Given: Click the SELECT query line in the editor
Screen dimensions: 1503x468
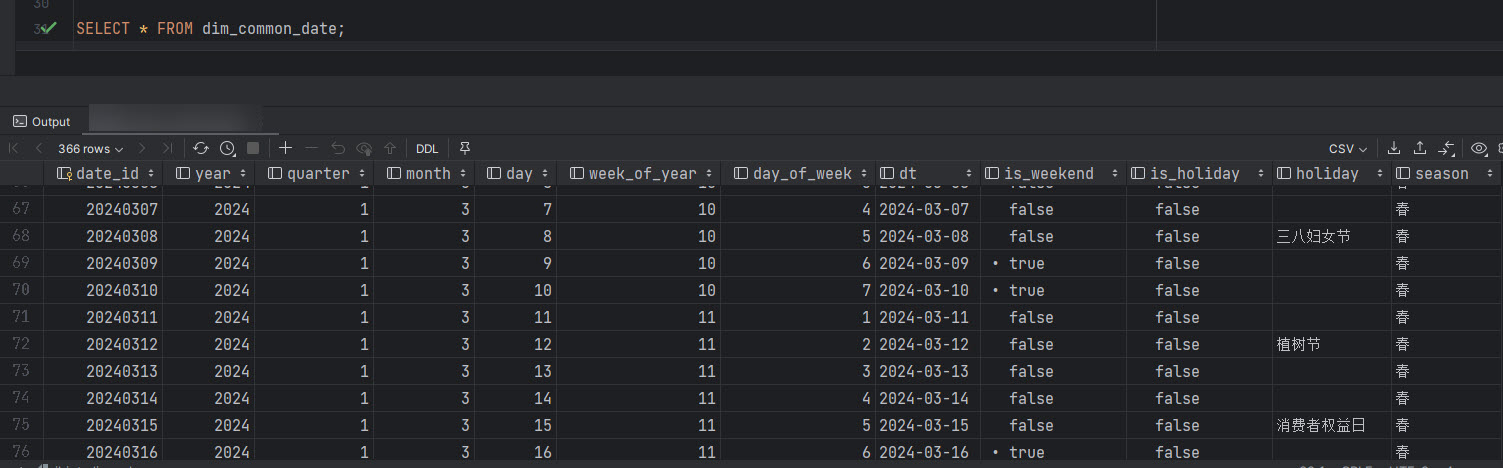Looking at the screenshot, I should coord(210,28).
